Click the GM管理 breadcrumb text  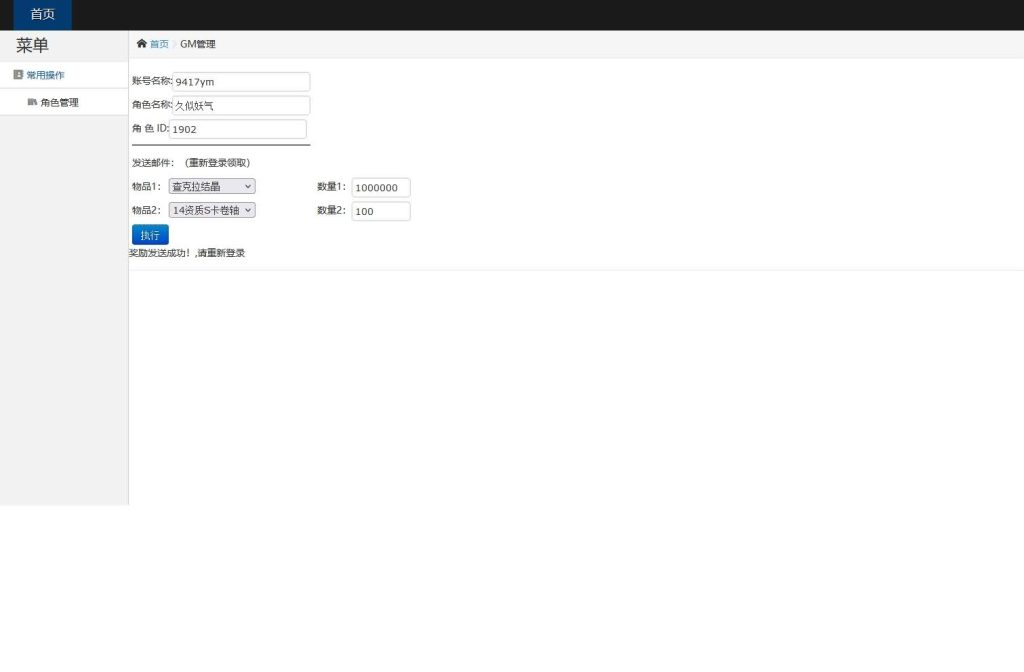point(197,44)
